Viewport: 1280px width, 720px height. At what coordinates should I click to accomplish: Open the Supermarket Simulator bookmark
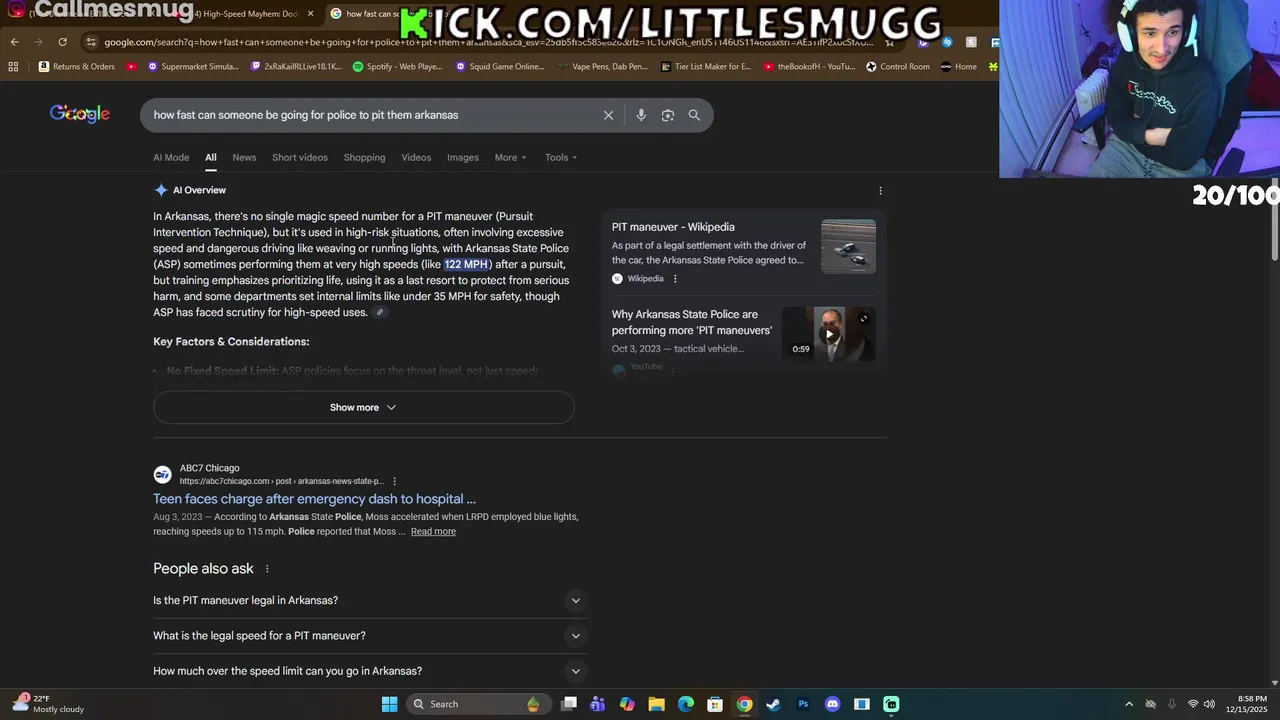pyautogui.click(x=192, y=67)
